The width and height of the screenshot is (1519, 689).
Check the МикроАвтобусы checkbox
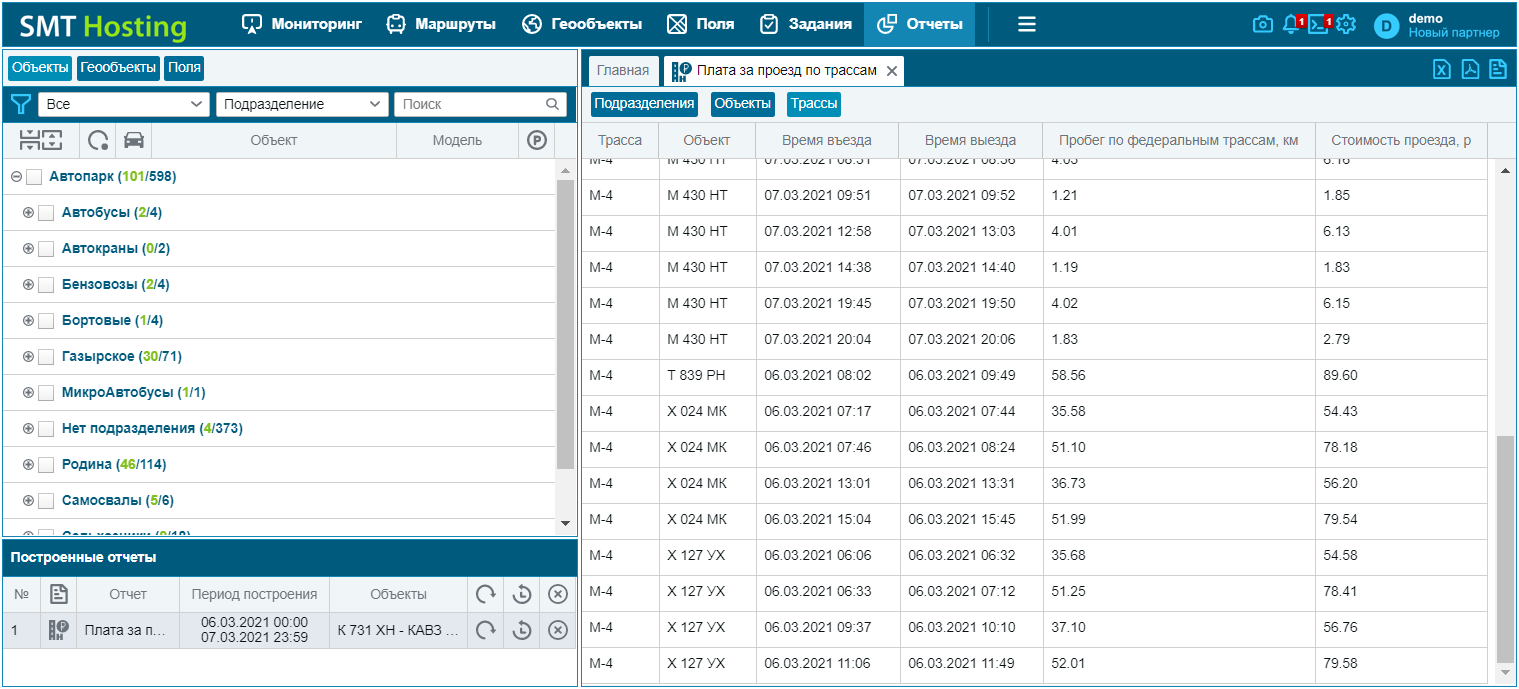[x=46, y=393]
